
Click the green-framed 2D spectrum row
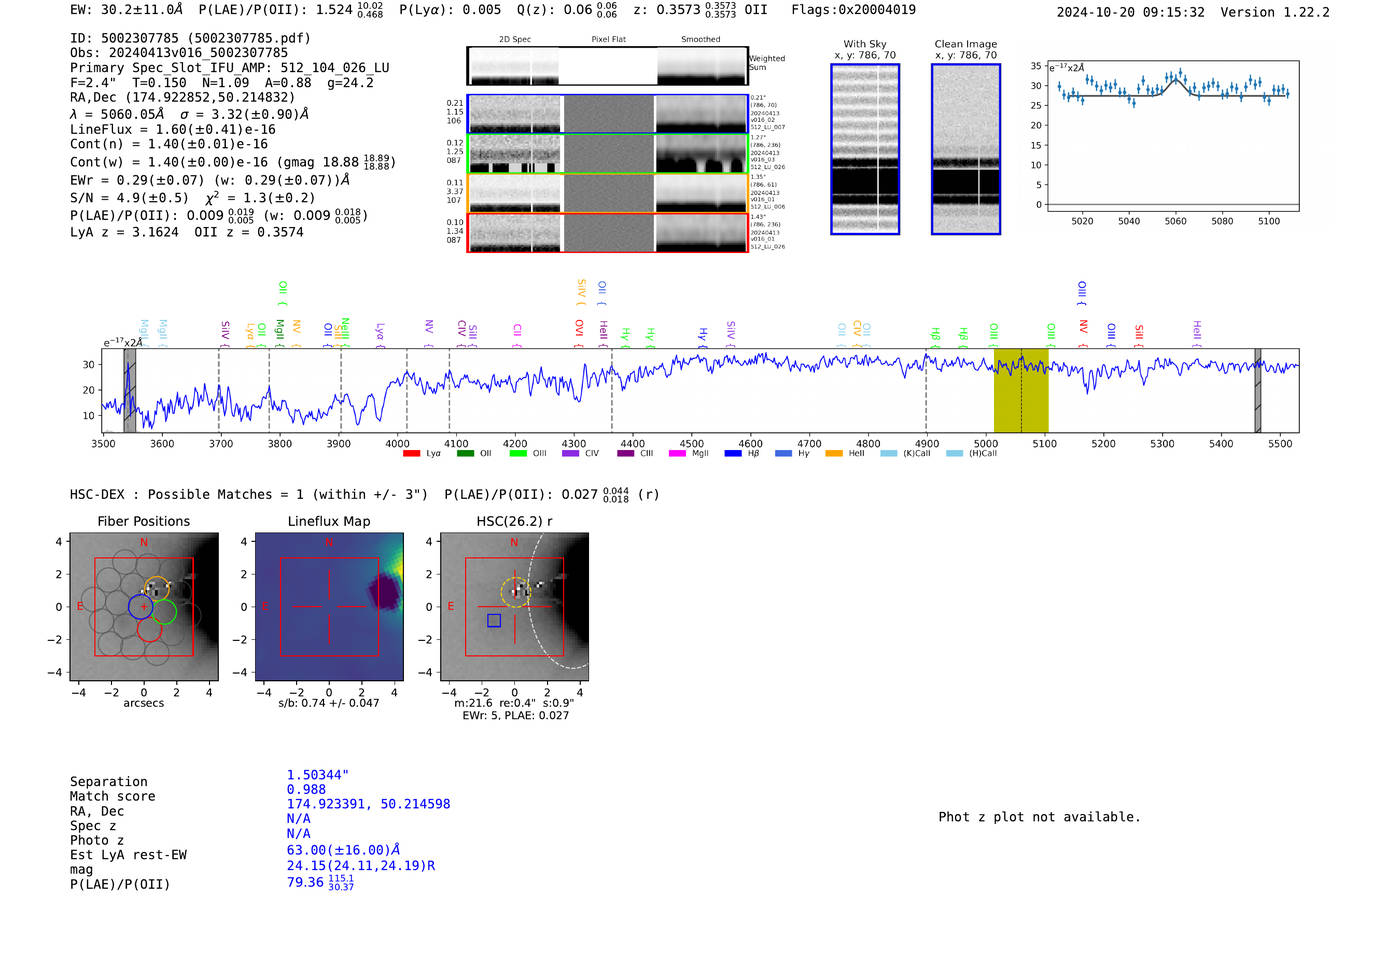tap(608, 154)
